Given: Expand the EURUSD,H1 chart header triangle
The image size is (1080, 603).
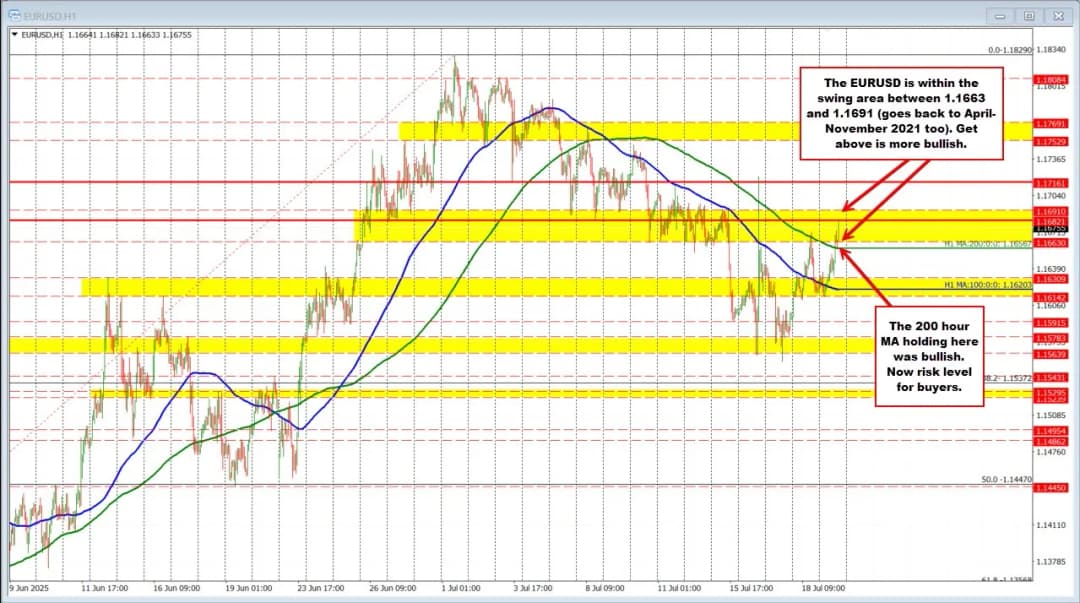Looking at the screenshot, I should coord(13,34).
